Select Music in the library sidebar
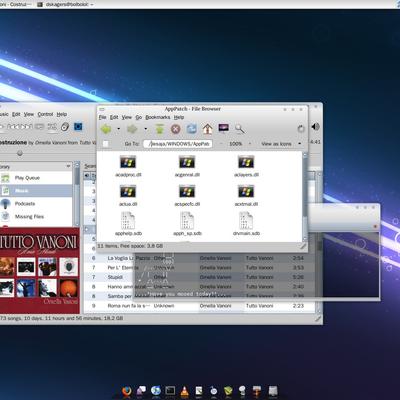This screenshot has width=400, height=400. pos(36,191)
